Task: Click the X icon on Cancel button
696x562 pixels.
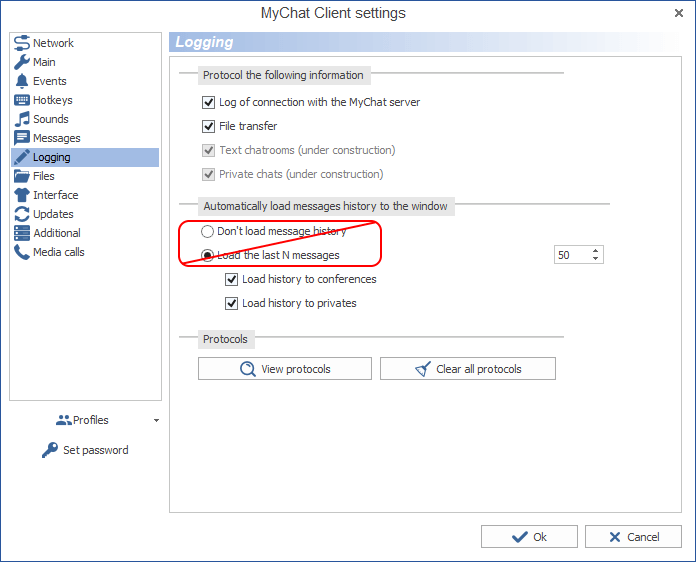Action: tap(615, 537)
